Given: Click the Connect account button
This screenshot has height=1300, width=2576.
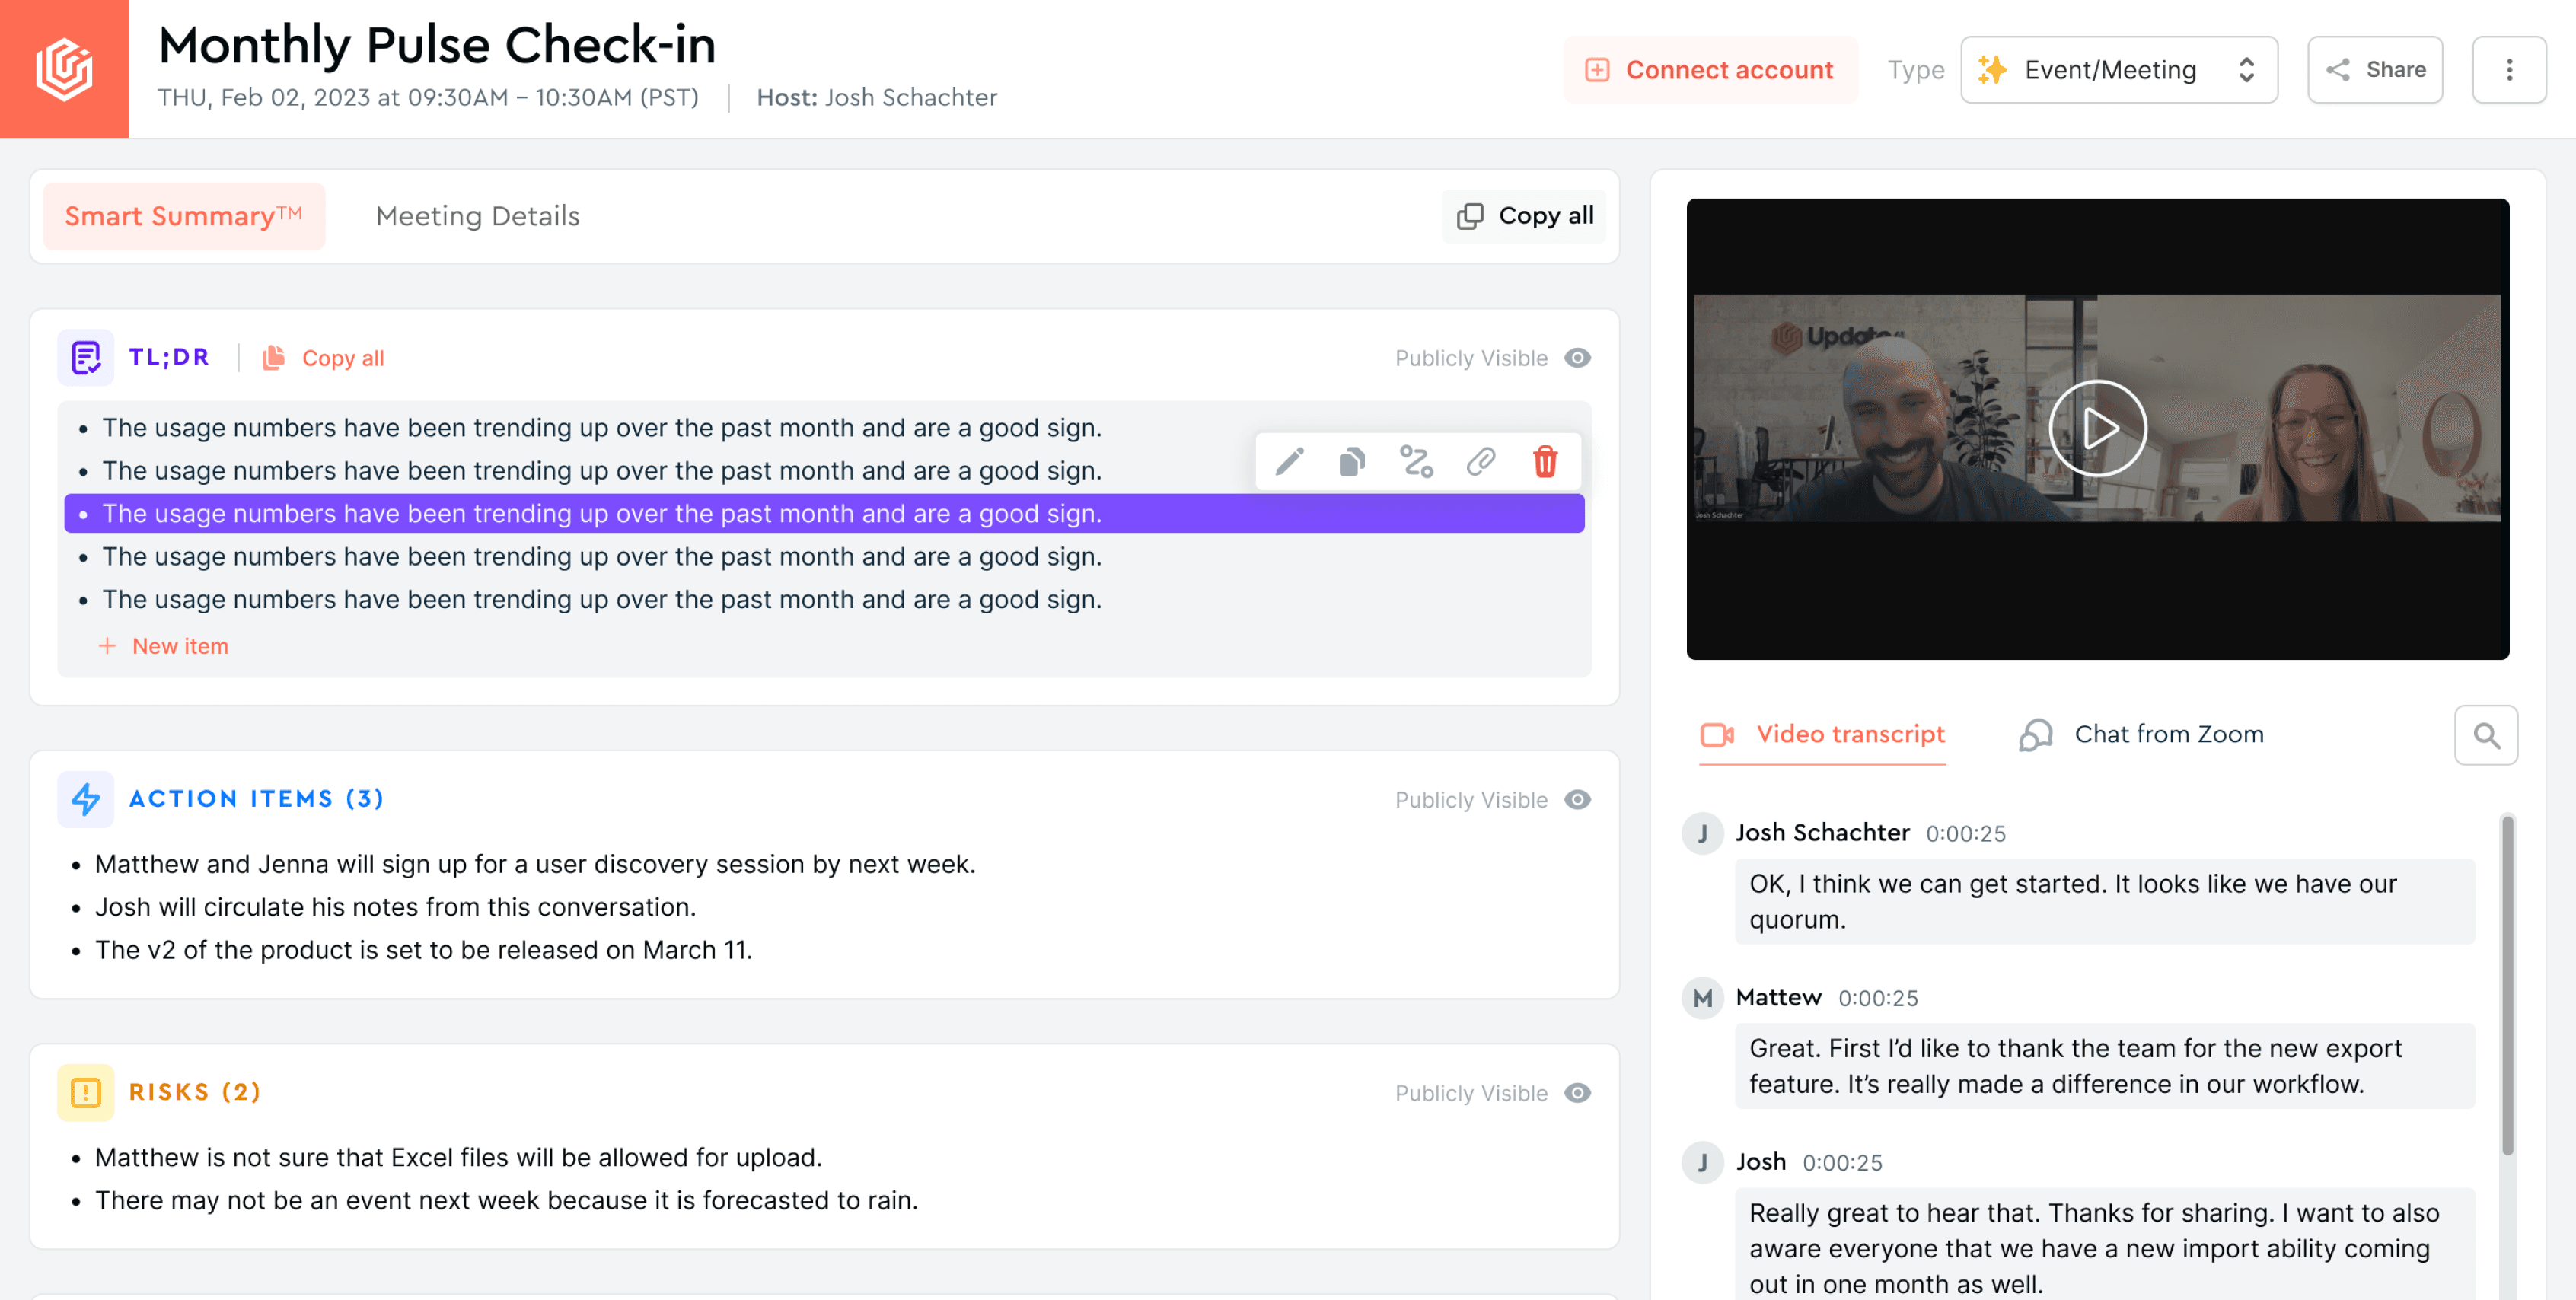Looking at the screenshot, I should pos(1710,70).
